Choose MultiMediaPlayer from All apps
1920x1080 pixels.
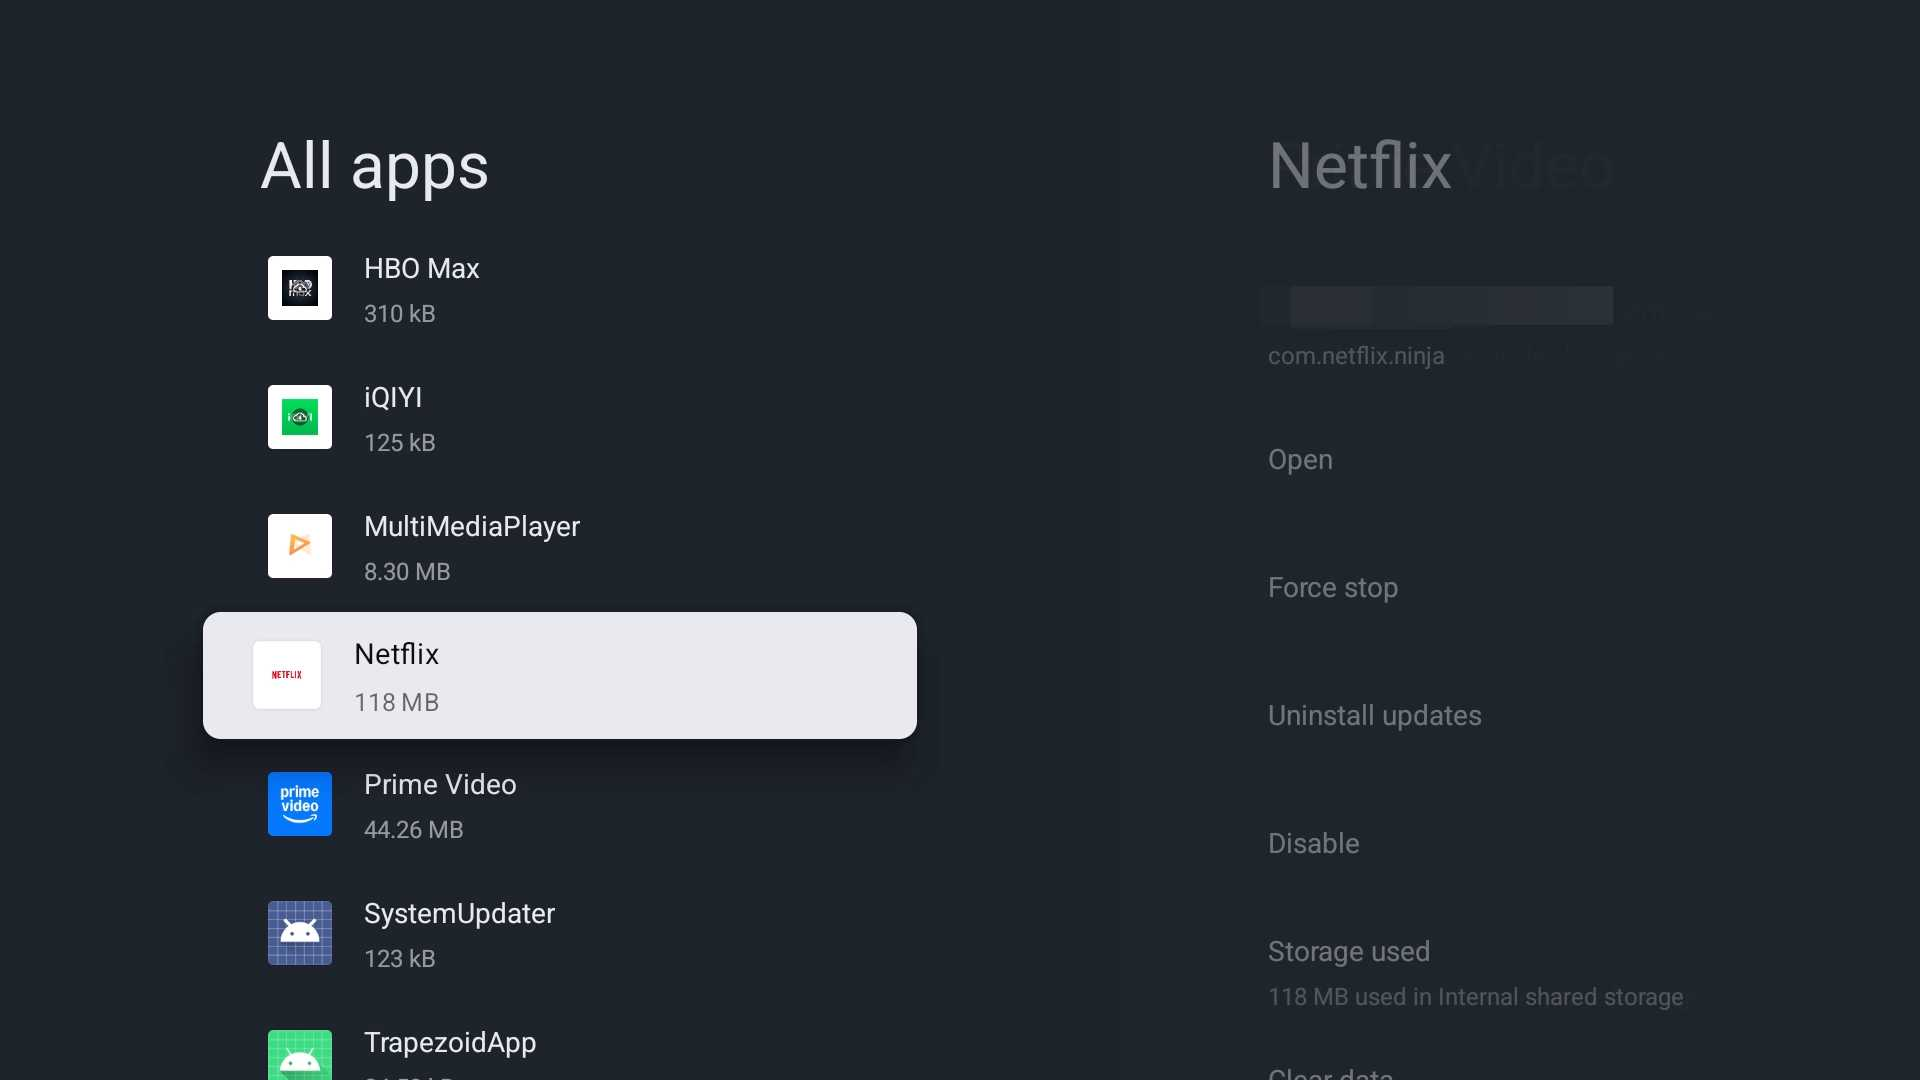point(560,547)
